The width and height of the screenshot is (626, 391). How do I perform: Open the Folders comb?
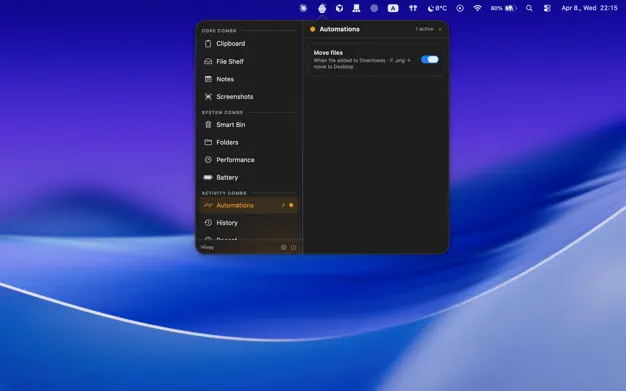[248, 142]
